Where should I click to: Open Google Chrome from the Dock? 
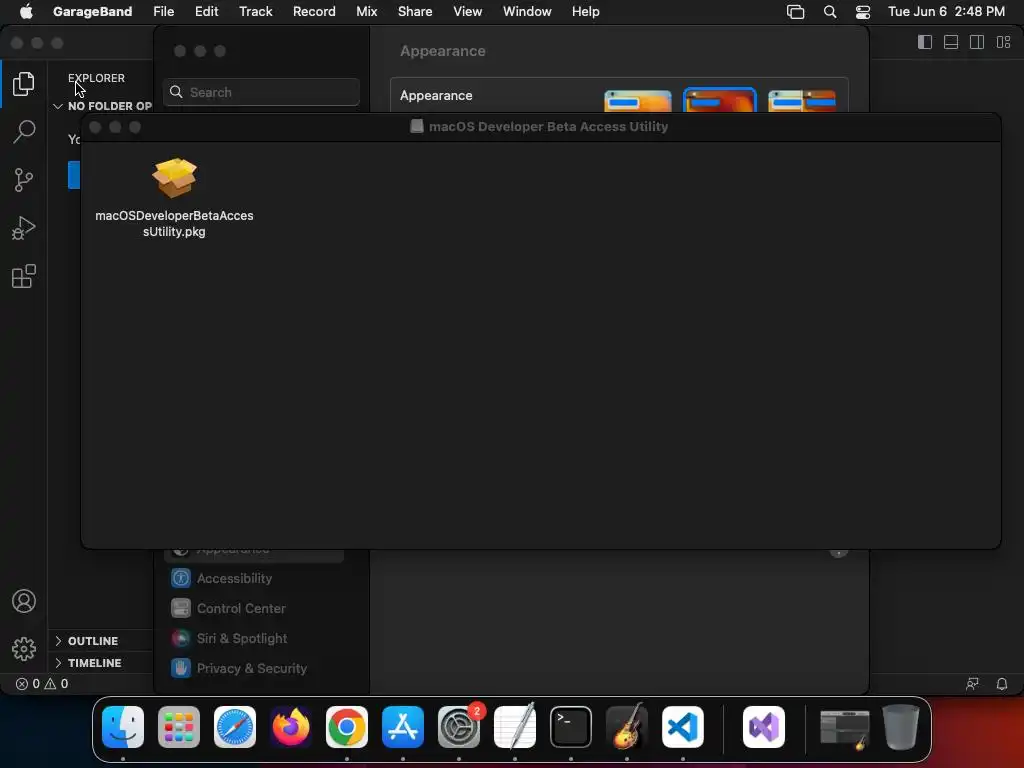click(347, 727)
